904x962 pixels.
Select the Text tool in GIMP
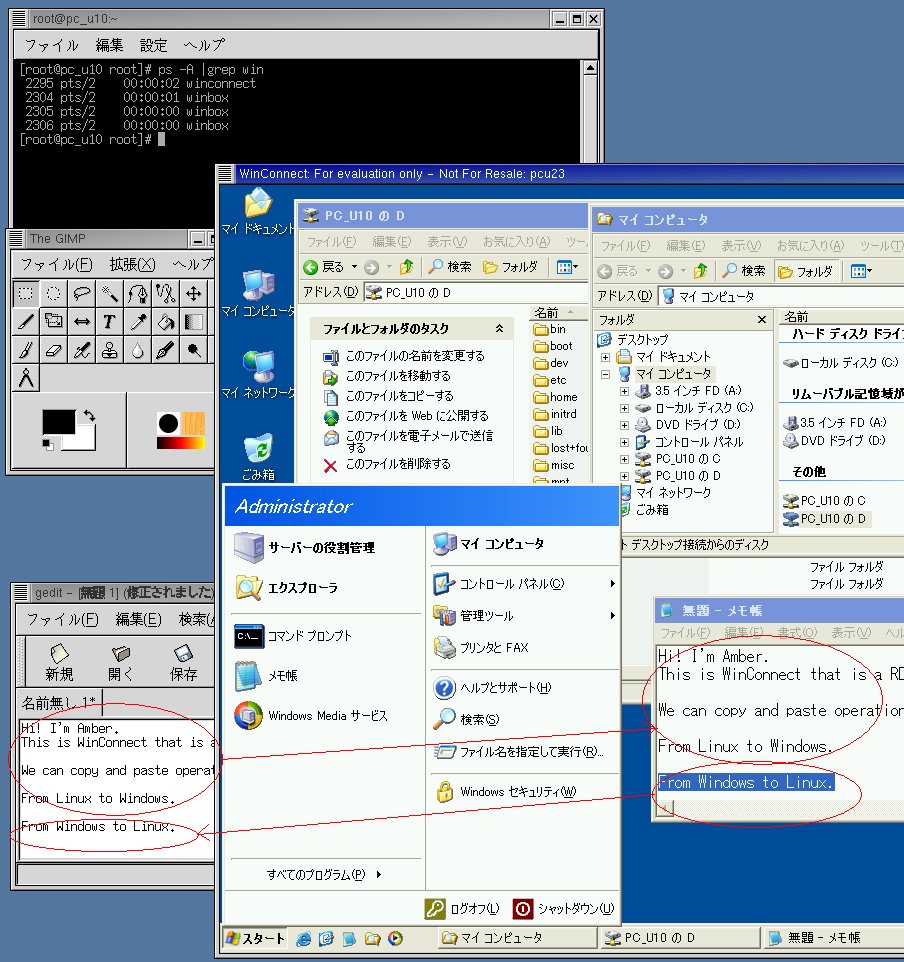[110, 321]
